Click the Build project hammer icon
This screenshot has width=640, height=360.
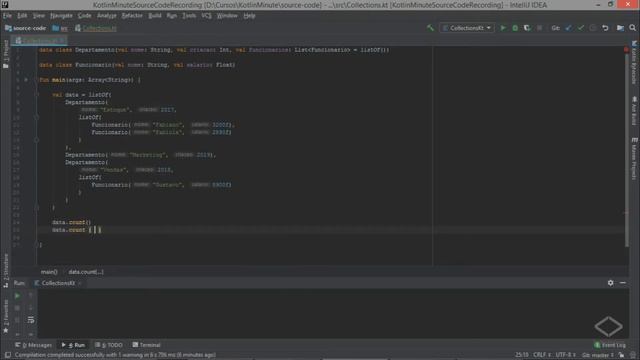click(430, 28)
